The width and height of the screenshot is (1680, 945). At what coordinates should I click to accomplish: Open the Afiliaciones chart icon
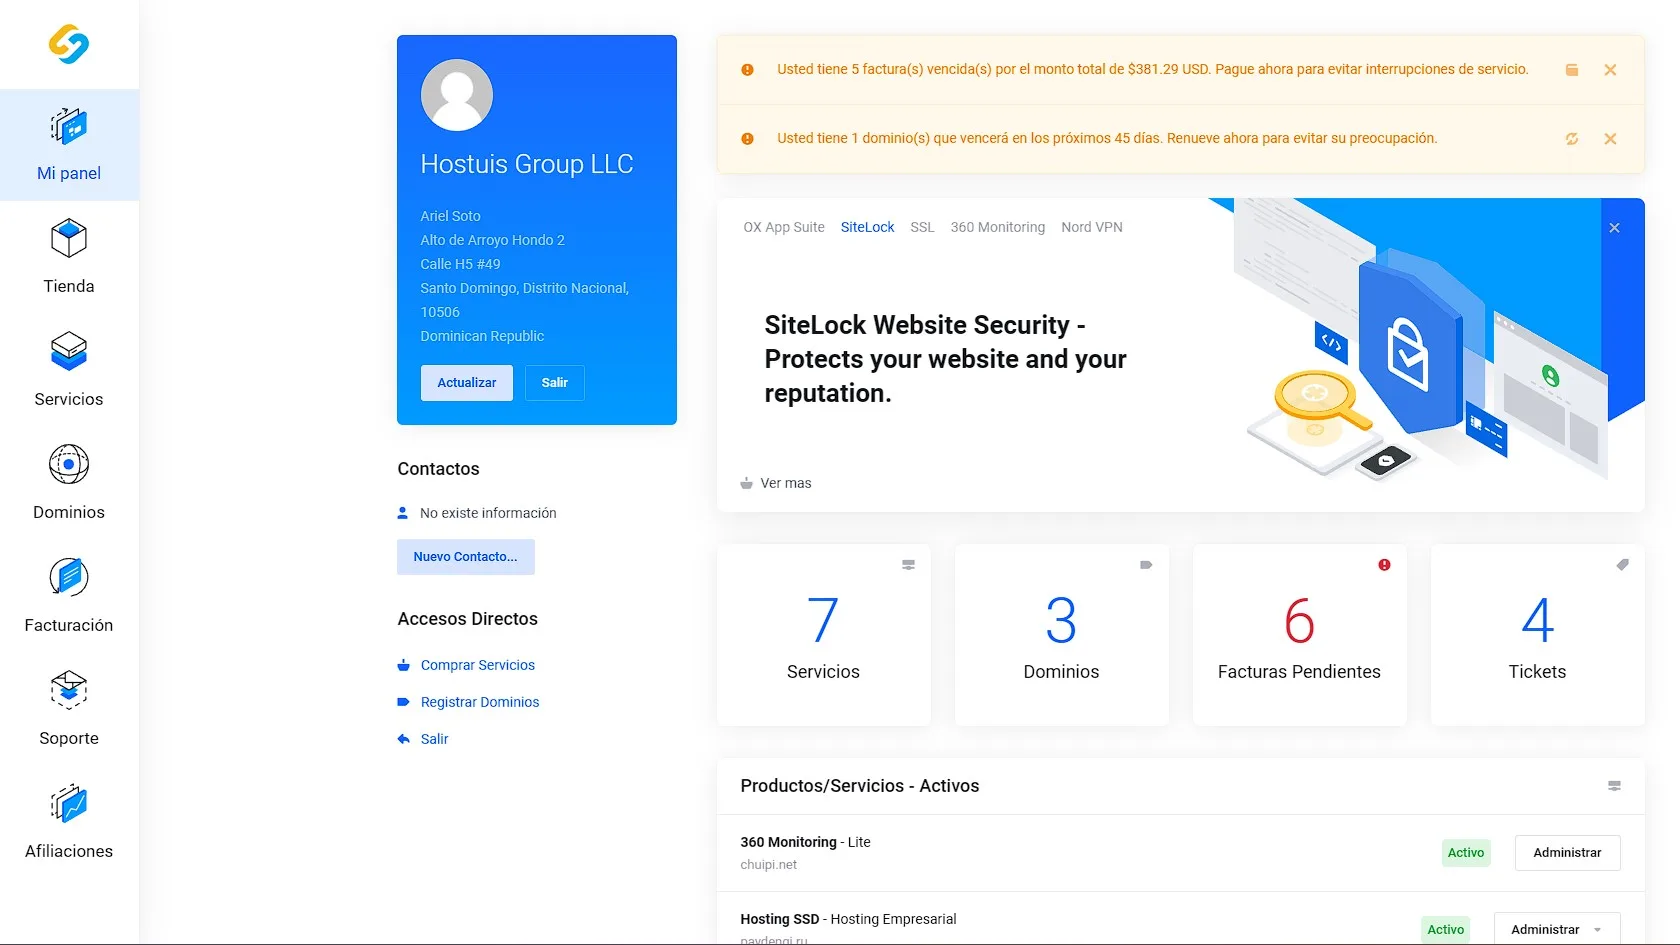pos(69,803)
